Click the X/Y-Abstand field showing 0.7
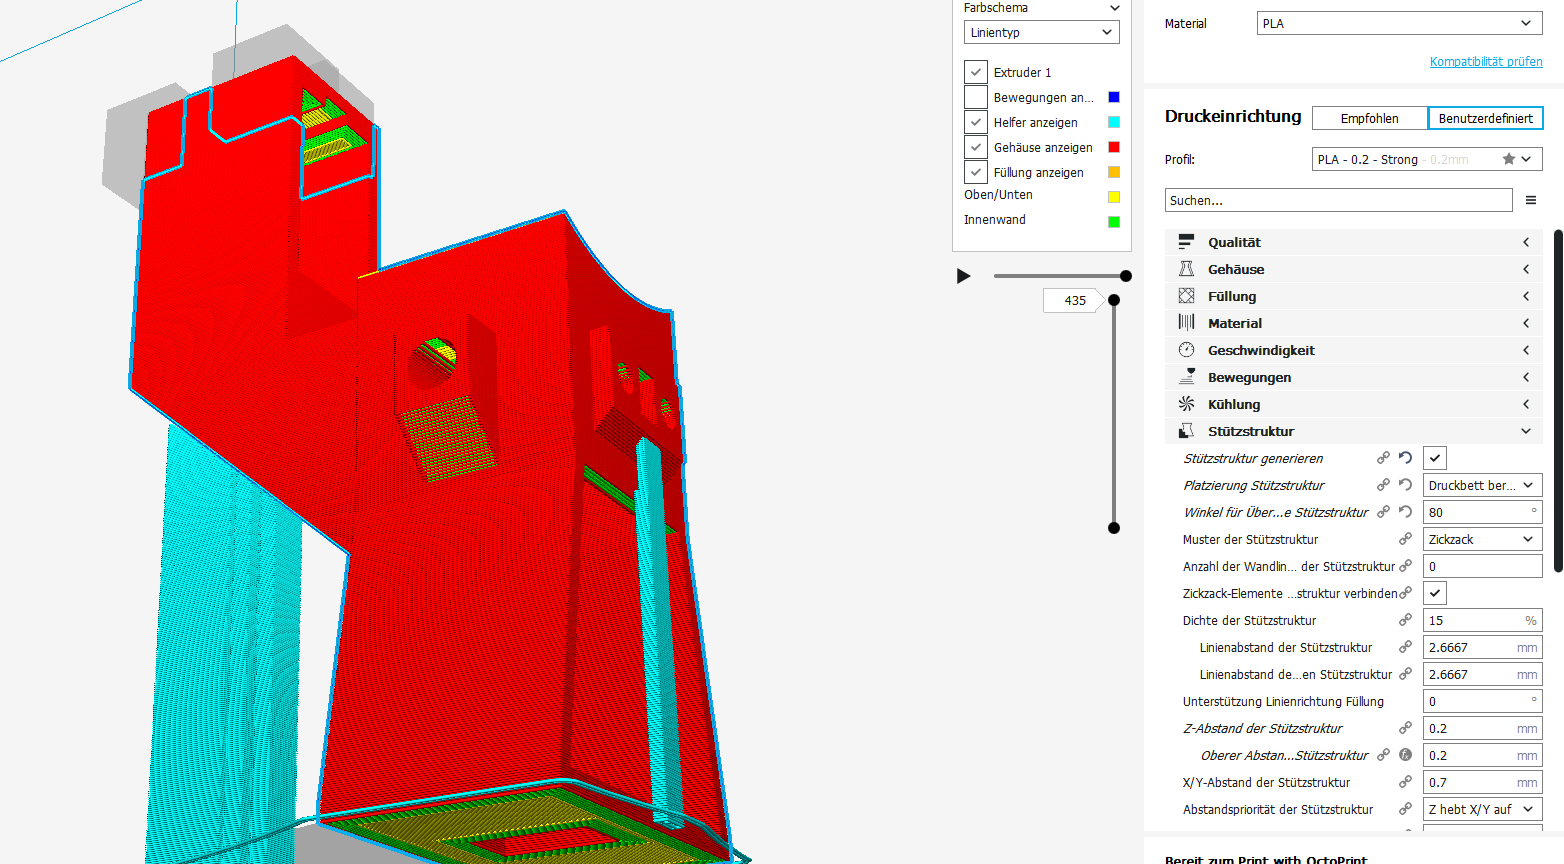 tap(1482, 782)
